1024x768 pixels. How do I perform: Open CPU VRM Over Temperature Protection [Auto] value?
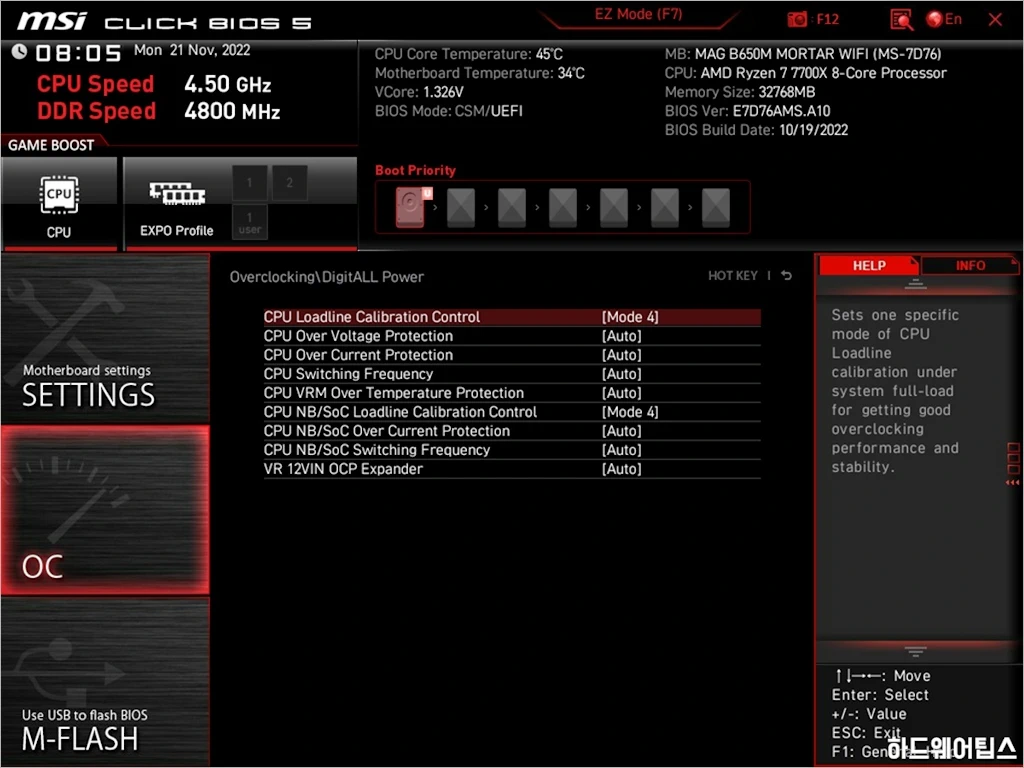(622, 392)
